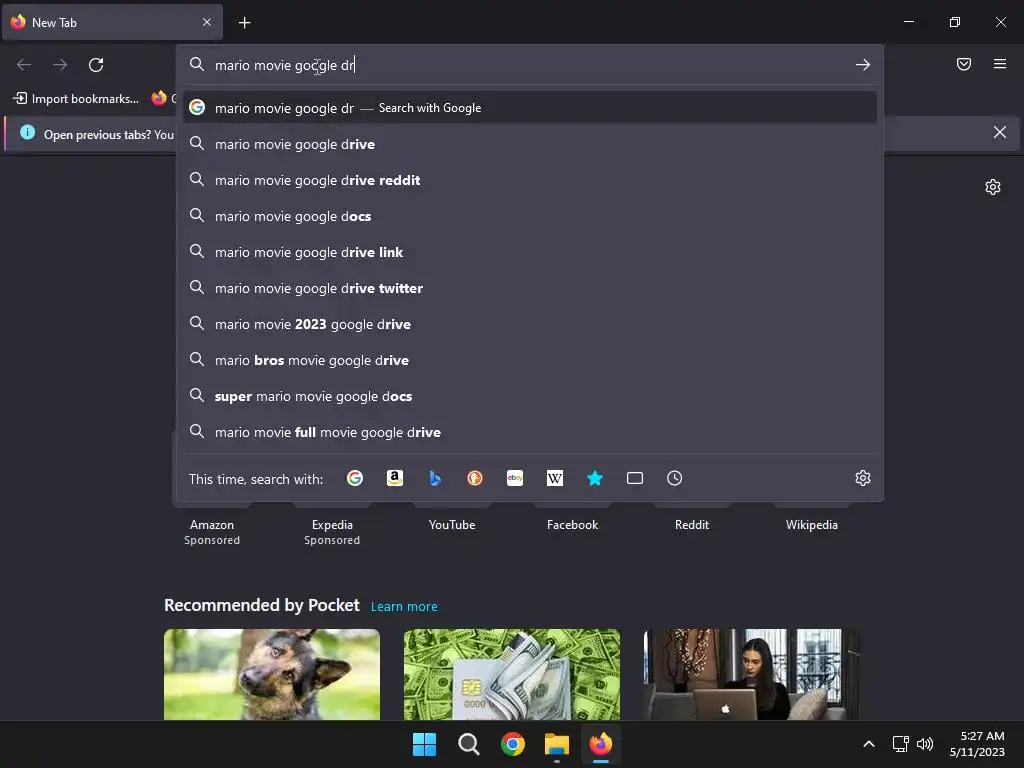
Task: Choose 'mario movie google dr' Search with Google row
Action: coord(530,108)
